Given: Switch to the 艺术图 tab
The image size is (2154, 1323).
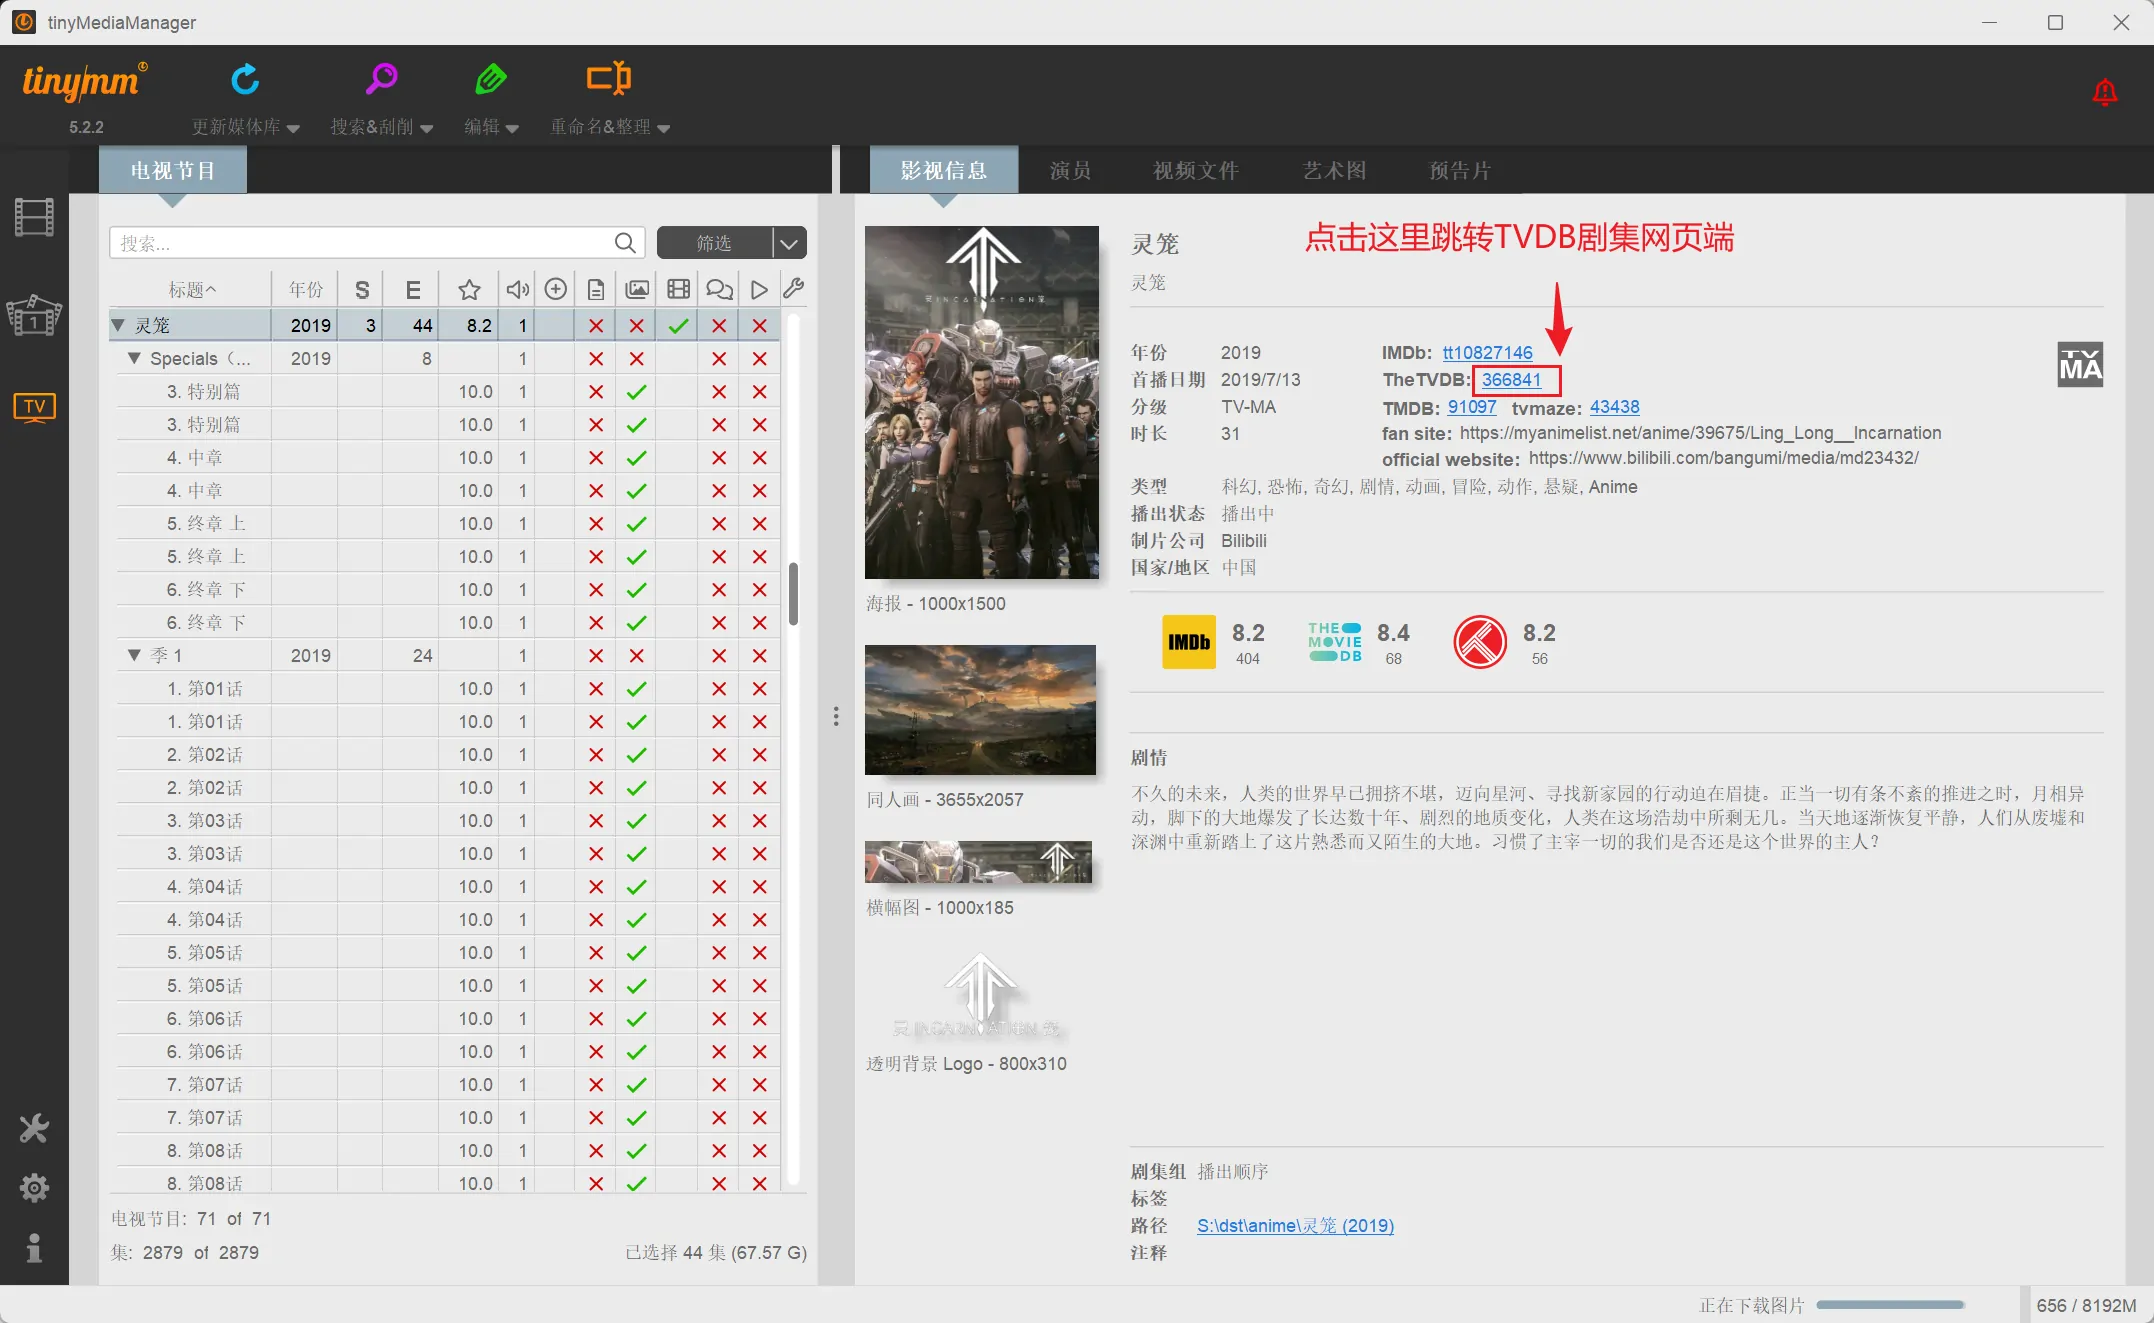Looking at the screenshot, I should (x=1334, y=171).
